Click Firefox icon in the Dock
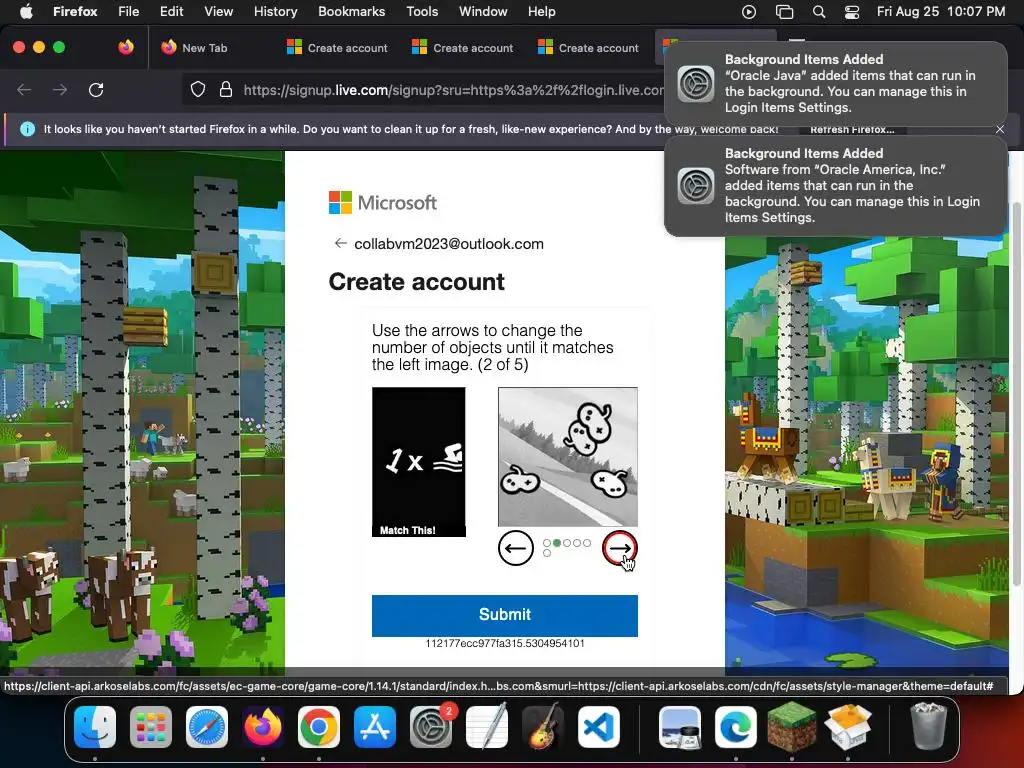This screenshot has height=768, width=1024. click(263, 727)
